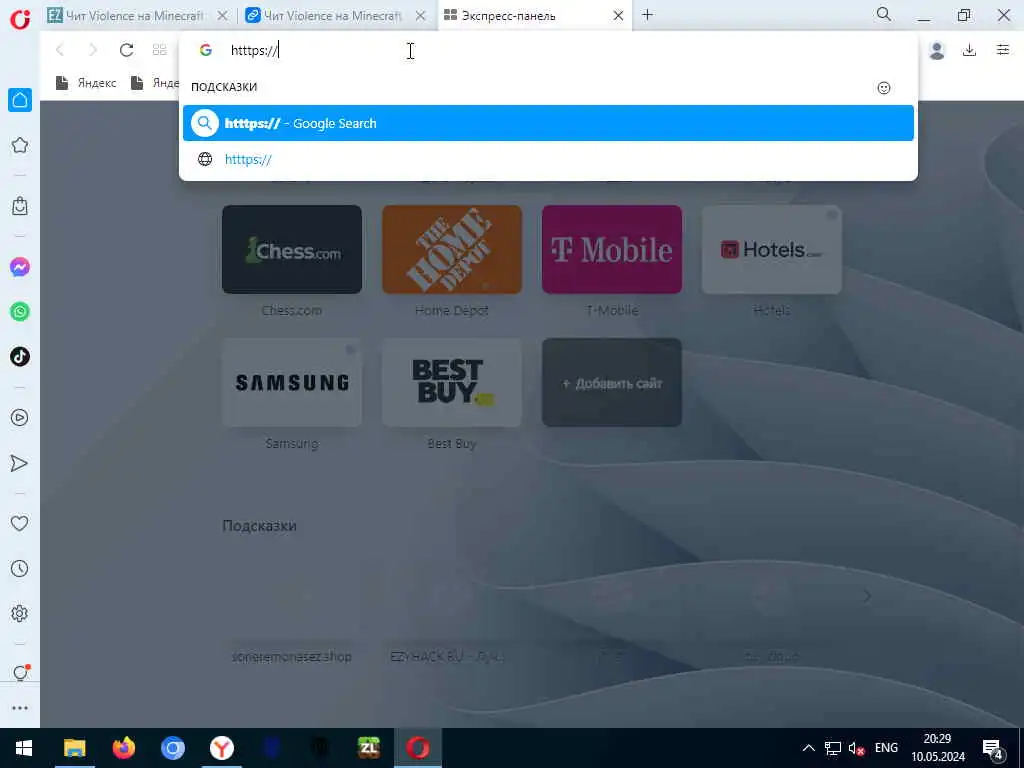Open the T-Mobile speed dial tile
Screen dimensions: 1024x768
point(612,249)
